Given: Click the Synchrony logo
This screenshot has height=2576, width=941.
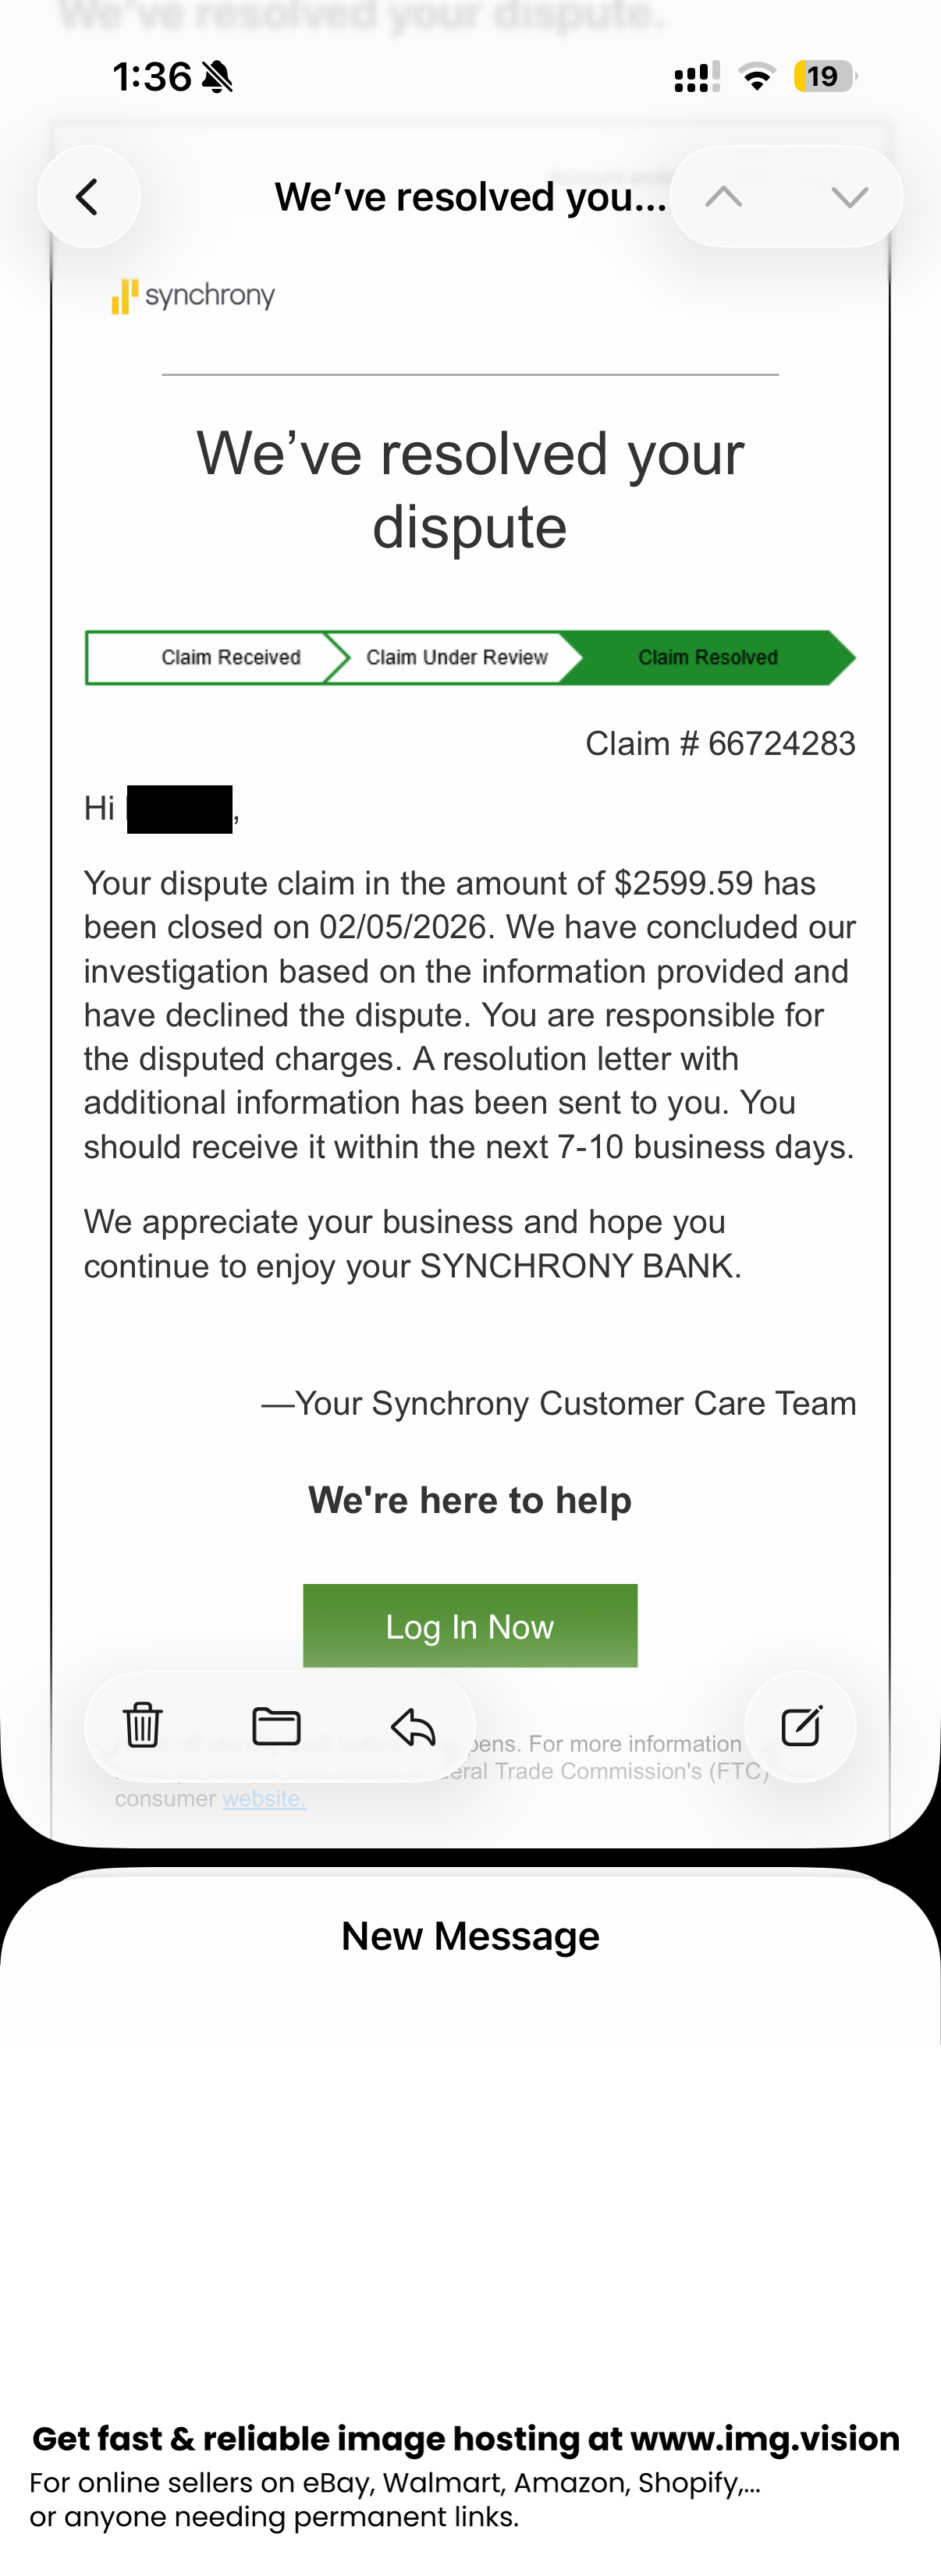Looking at the screenshot, I should pyautogui.click(x=193, y=296).
